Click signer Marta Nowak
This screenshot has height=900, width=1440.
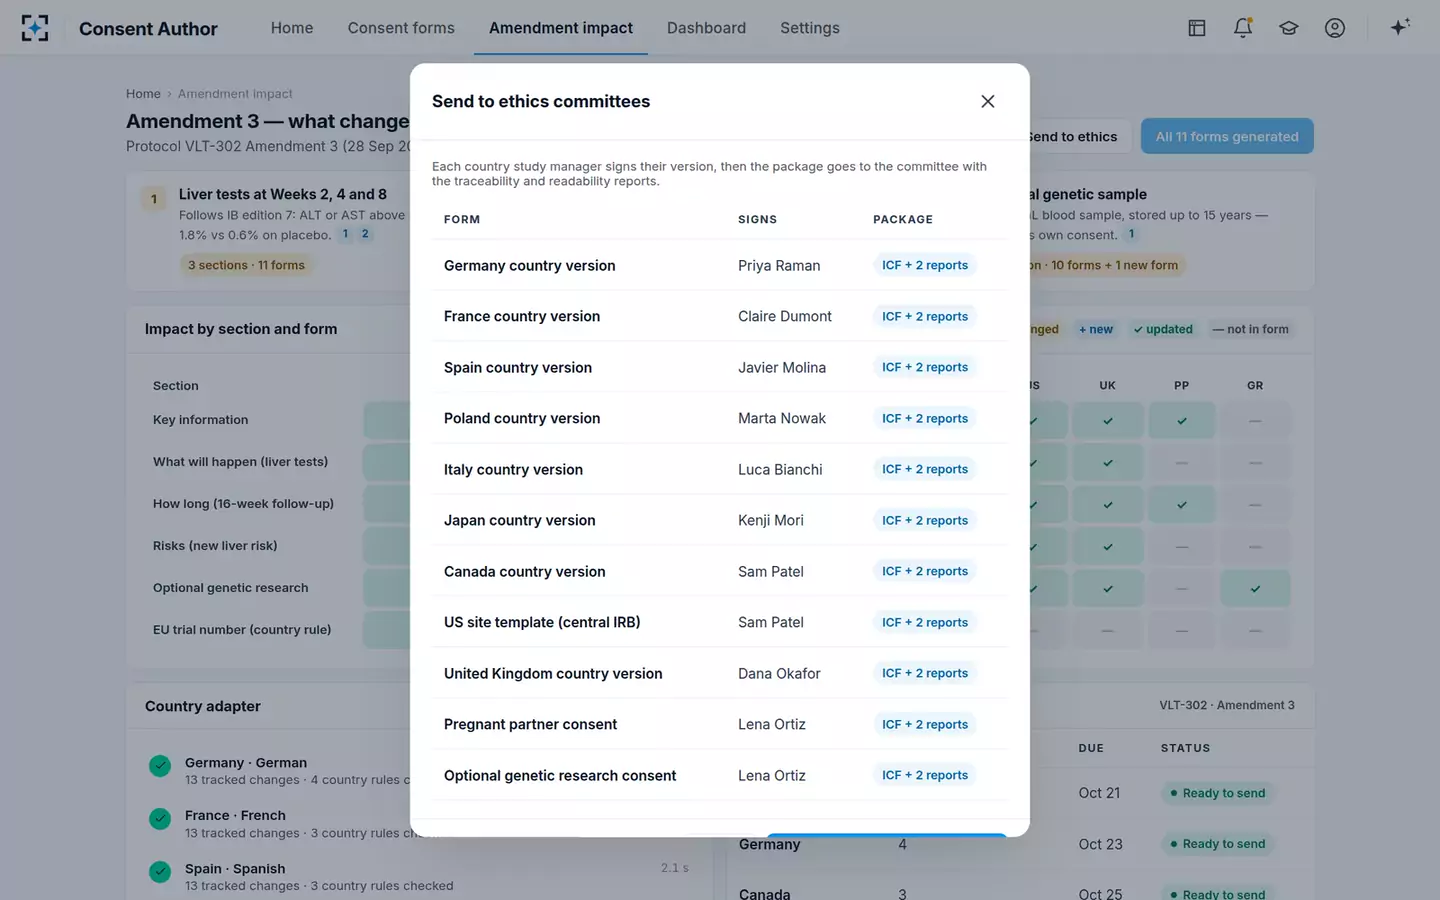(782, 418)
